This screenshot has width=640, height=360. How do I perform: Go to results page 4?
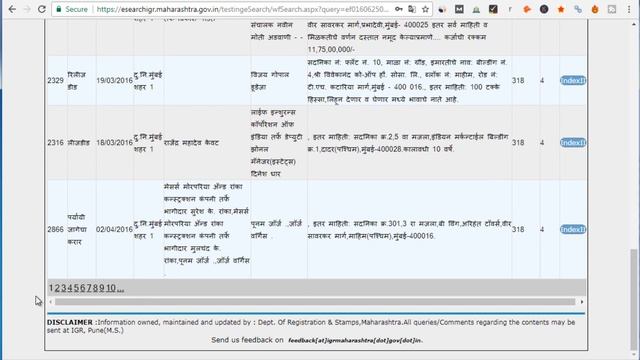click(70, 288)
